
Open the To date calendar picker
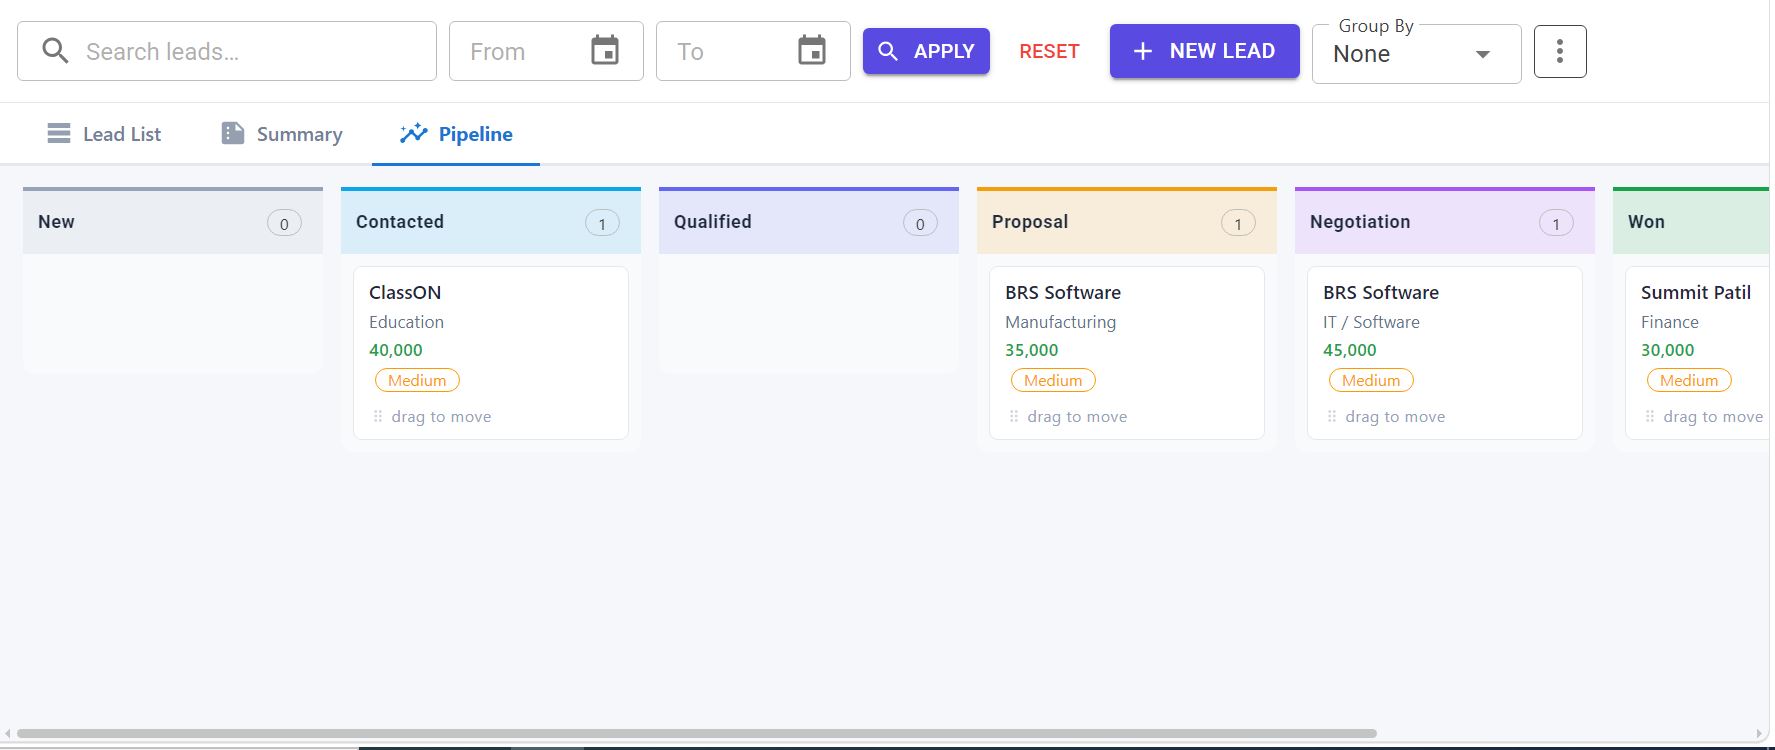point(812,50)
